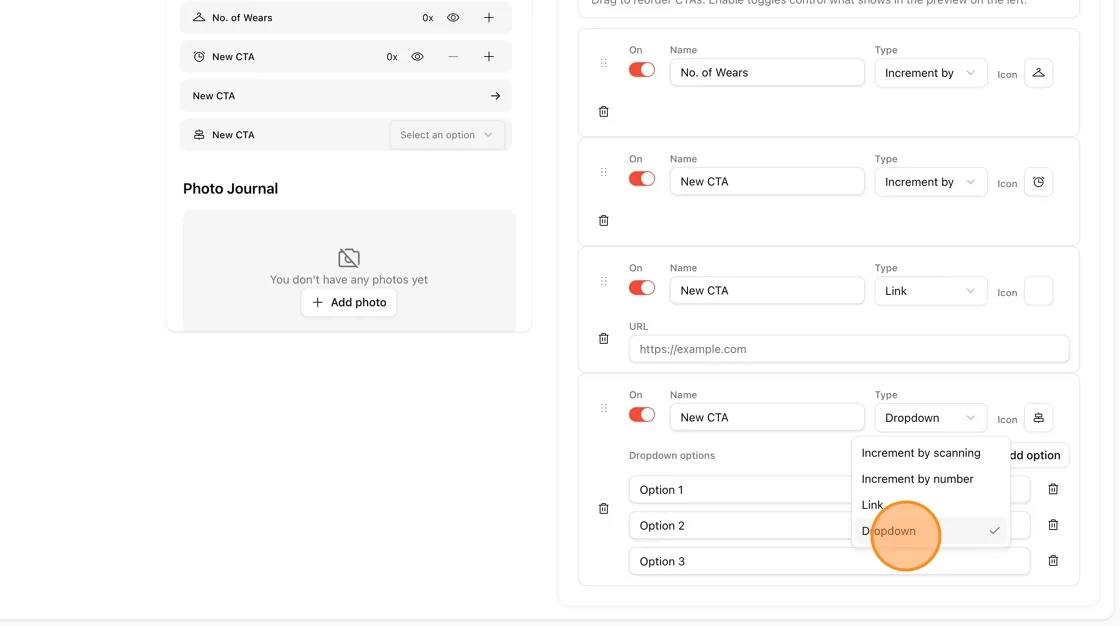Open the 'Select an option' dropdown in preview
This screenshot has width=1120, height=626.
[446, 134]
